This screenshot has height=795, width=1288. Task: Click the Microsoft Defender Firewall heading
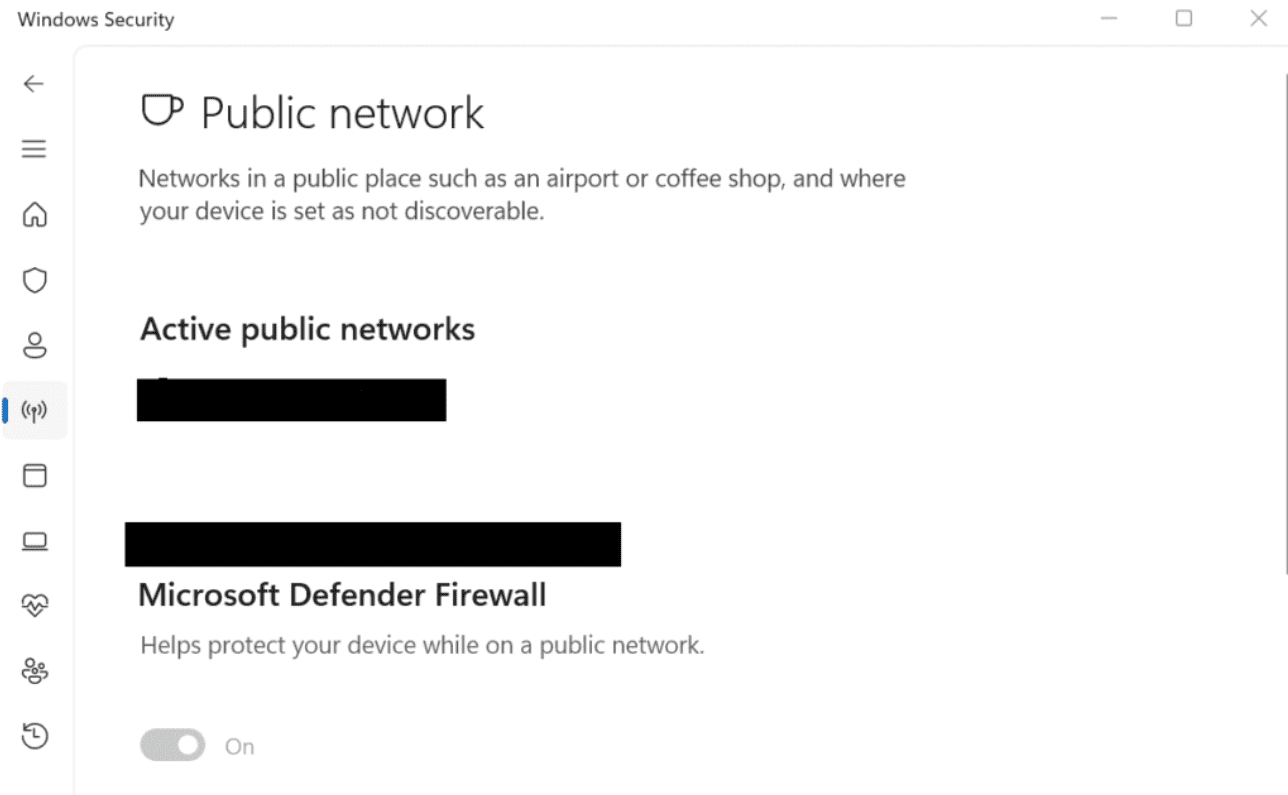click(341, 595)
